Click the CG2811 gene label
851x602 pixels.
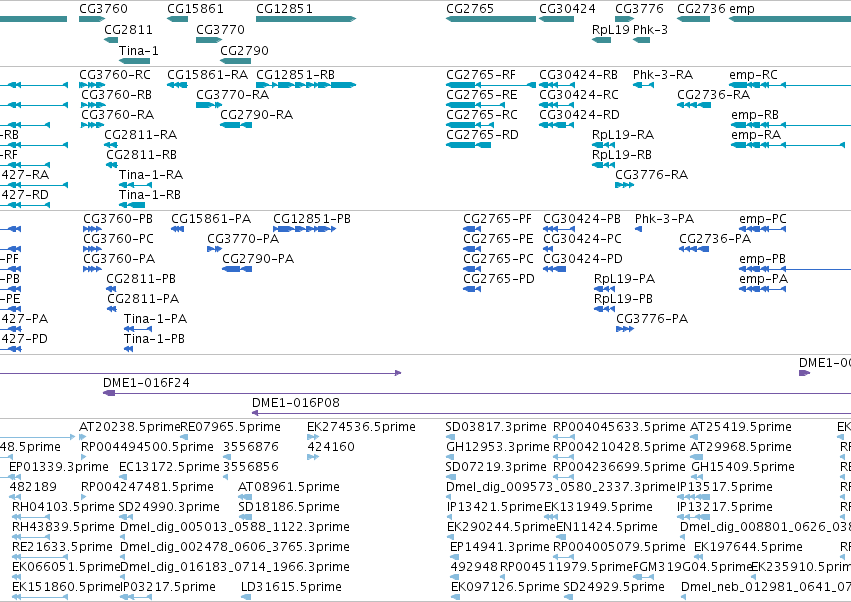[128, 30]
